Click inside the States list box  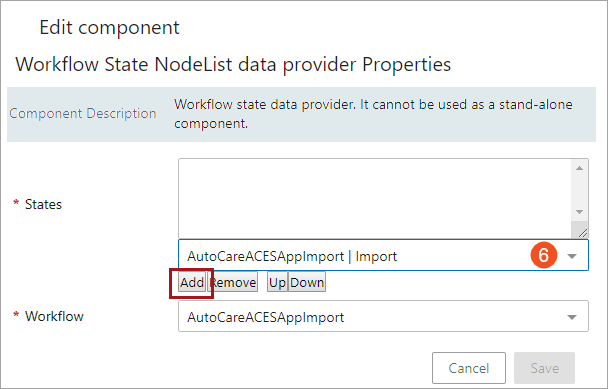click(375, 198)
